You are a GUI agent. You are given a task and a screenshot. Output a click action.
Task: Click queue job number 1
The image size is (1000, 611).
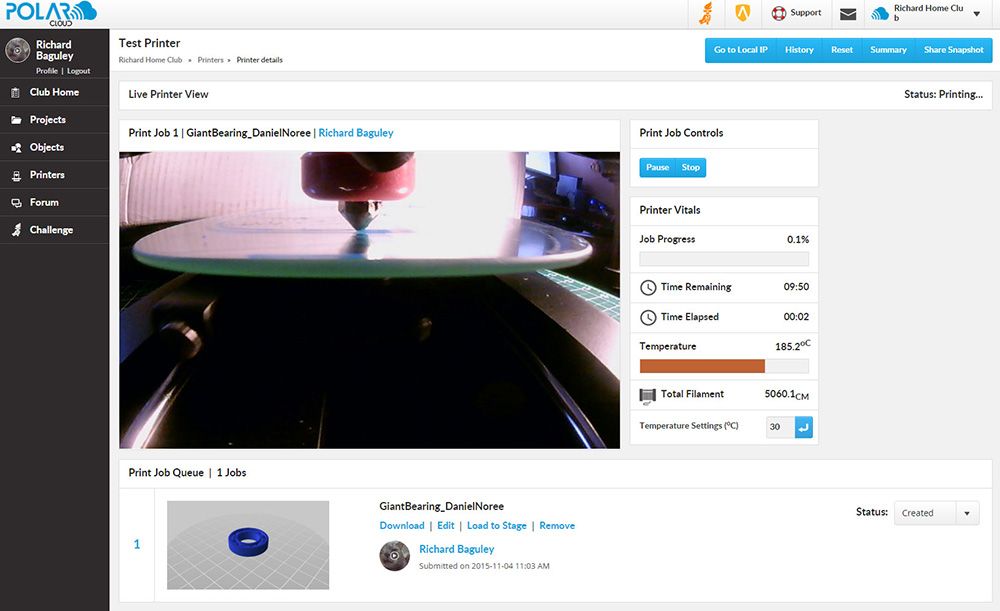[x=136, y=544]
